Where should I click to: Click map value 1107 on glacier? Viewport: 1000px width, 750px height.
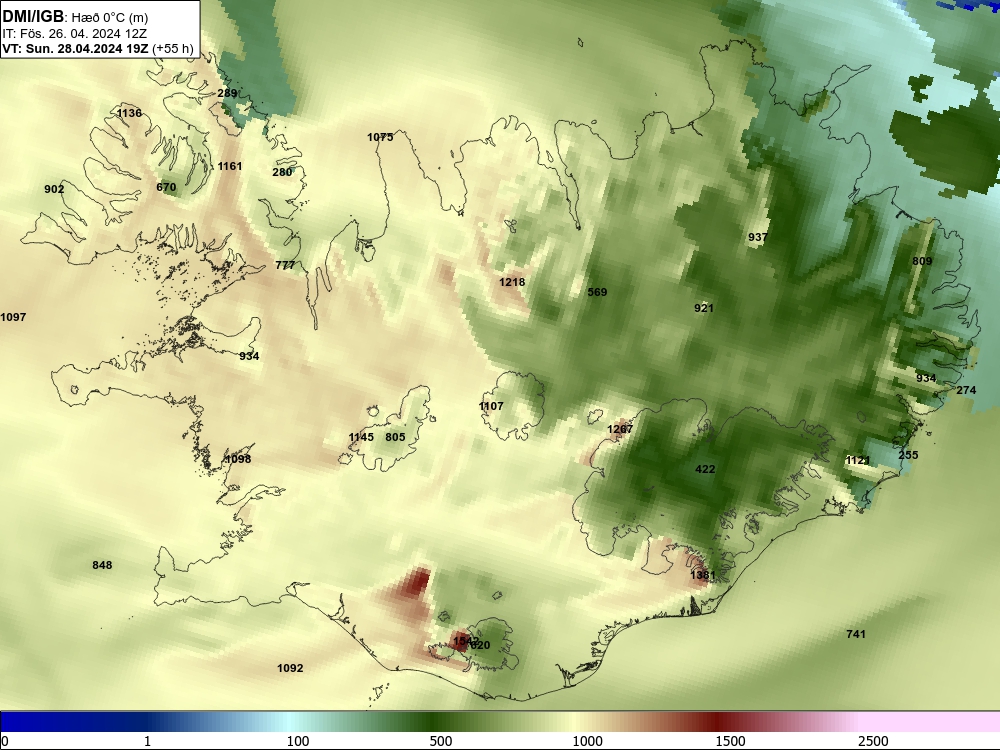[x=491, y=406]
